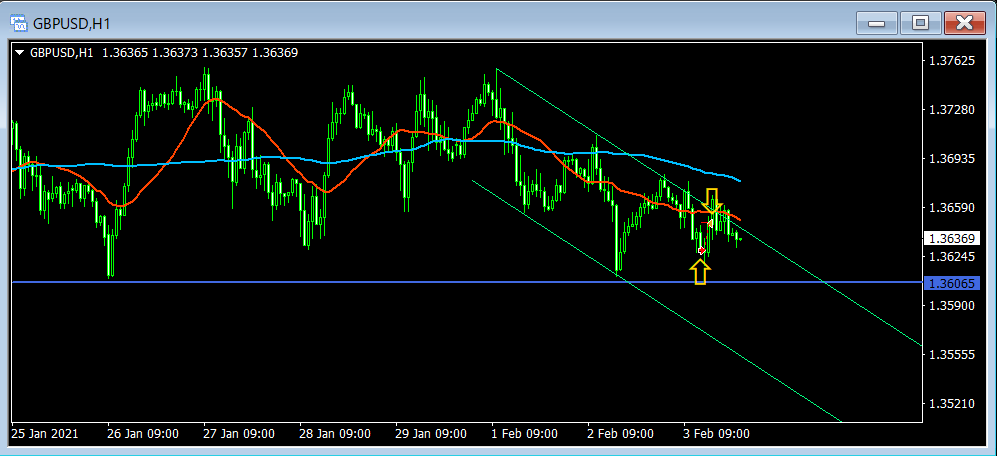Close the GBPUSD,H1 chart window
The image size is (997, 456).
point(964,24)
